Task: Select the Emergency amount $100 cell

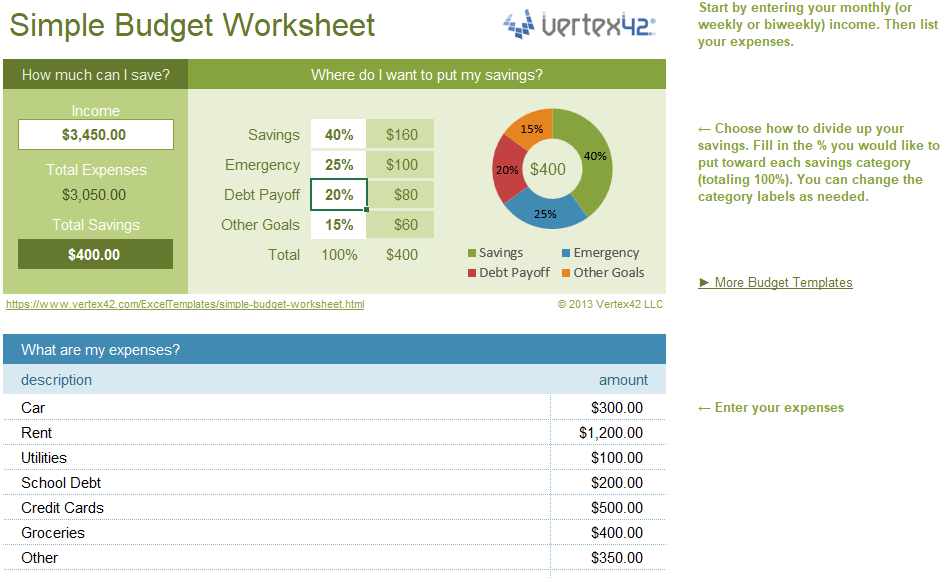Action: [x=400, y=165]
